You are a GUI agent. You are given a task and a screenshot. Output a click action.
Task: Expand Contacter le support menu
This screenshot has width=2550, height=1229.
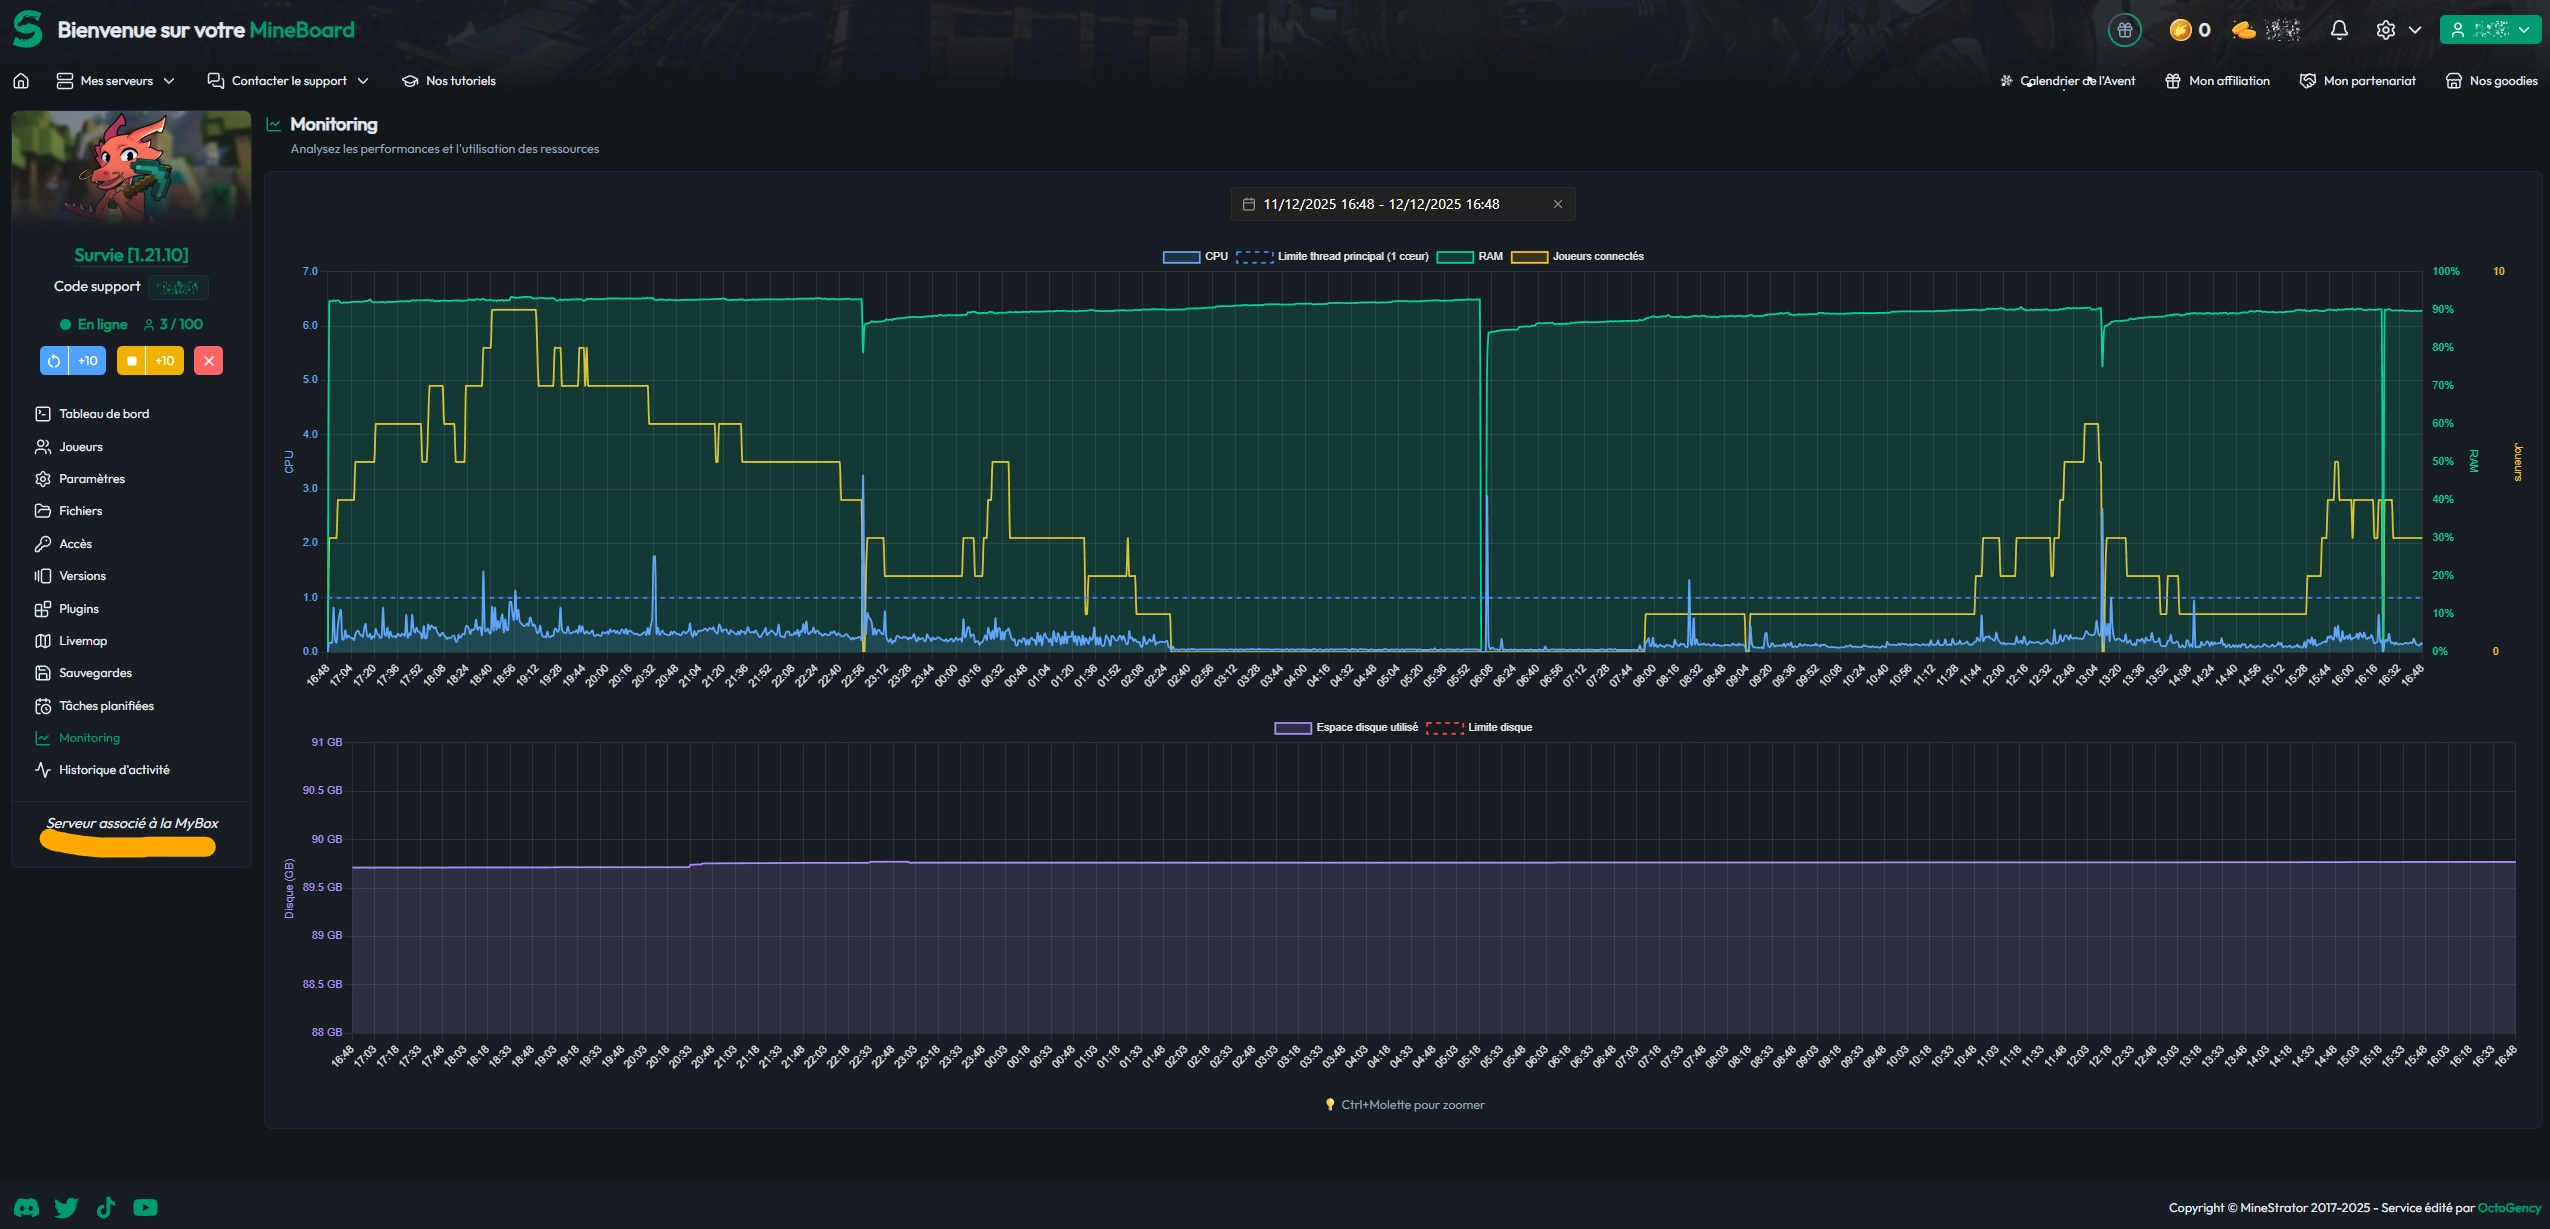288,81
